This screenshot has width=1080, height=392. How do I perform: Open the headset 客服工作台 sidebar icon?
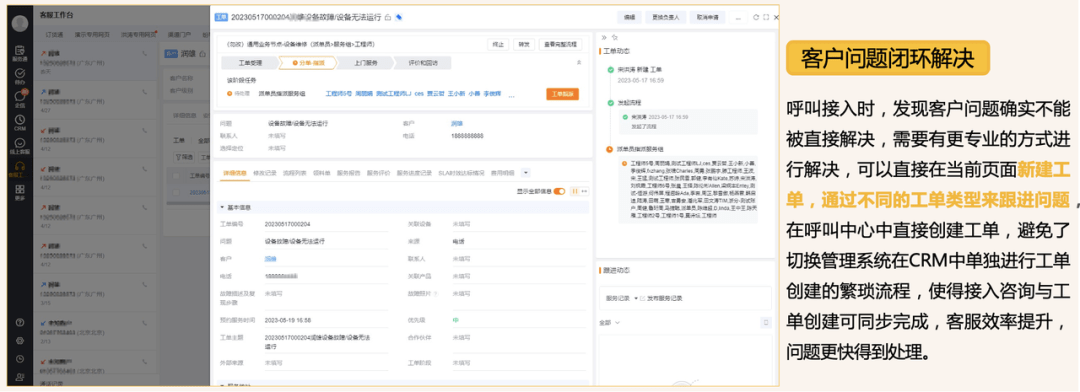(20, 169)
